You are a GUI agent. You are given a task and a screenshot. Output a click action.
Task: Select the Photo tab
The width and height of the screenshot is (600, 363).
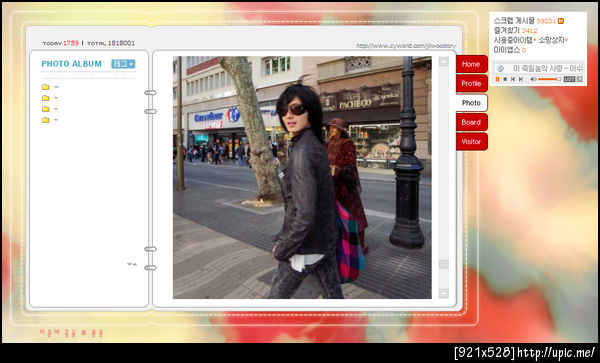[x=471, y=103]
